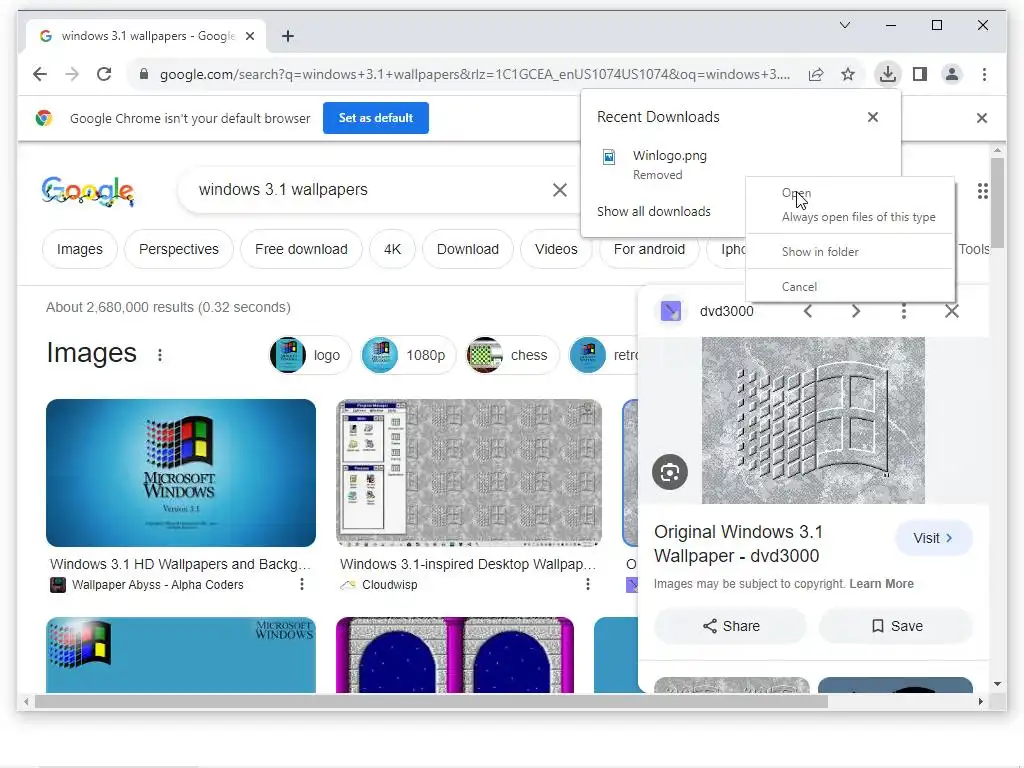Screen dimensions: 1024x768
Task: View site info via the padlock icon
Action: [x=144, y=74]
